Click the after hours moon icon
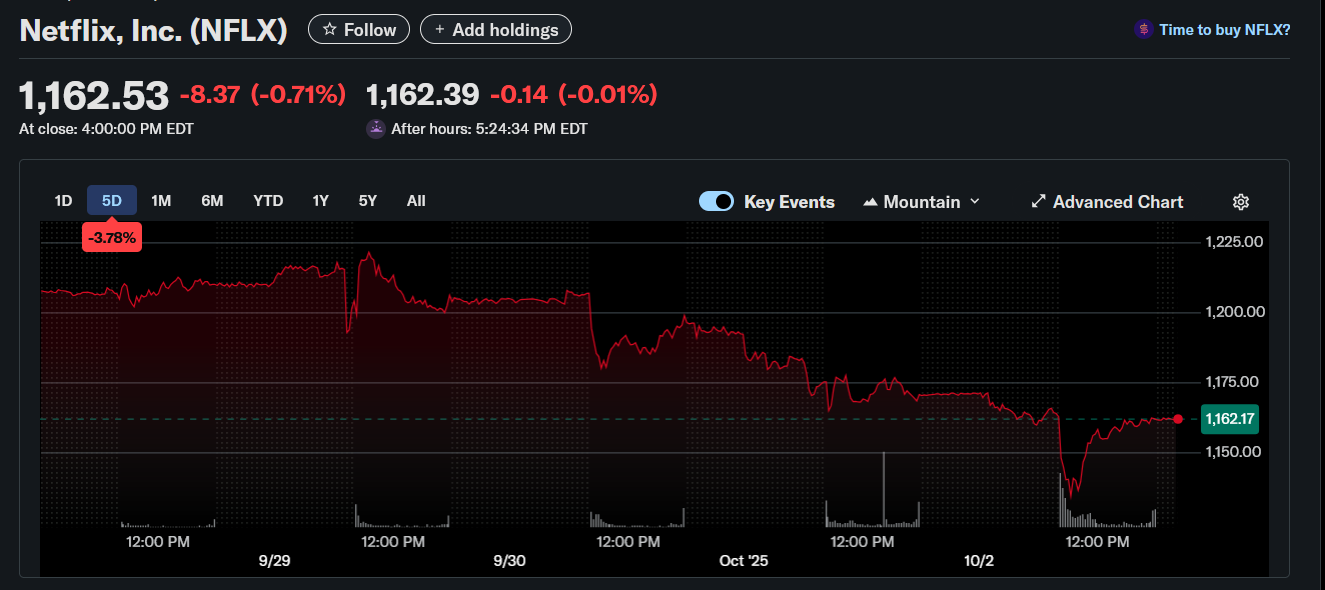 click(x=376, y=129)
